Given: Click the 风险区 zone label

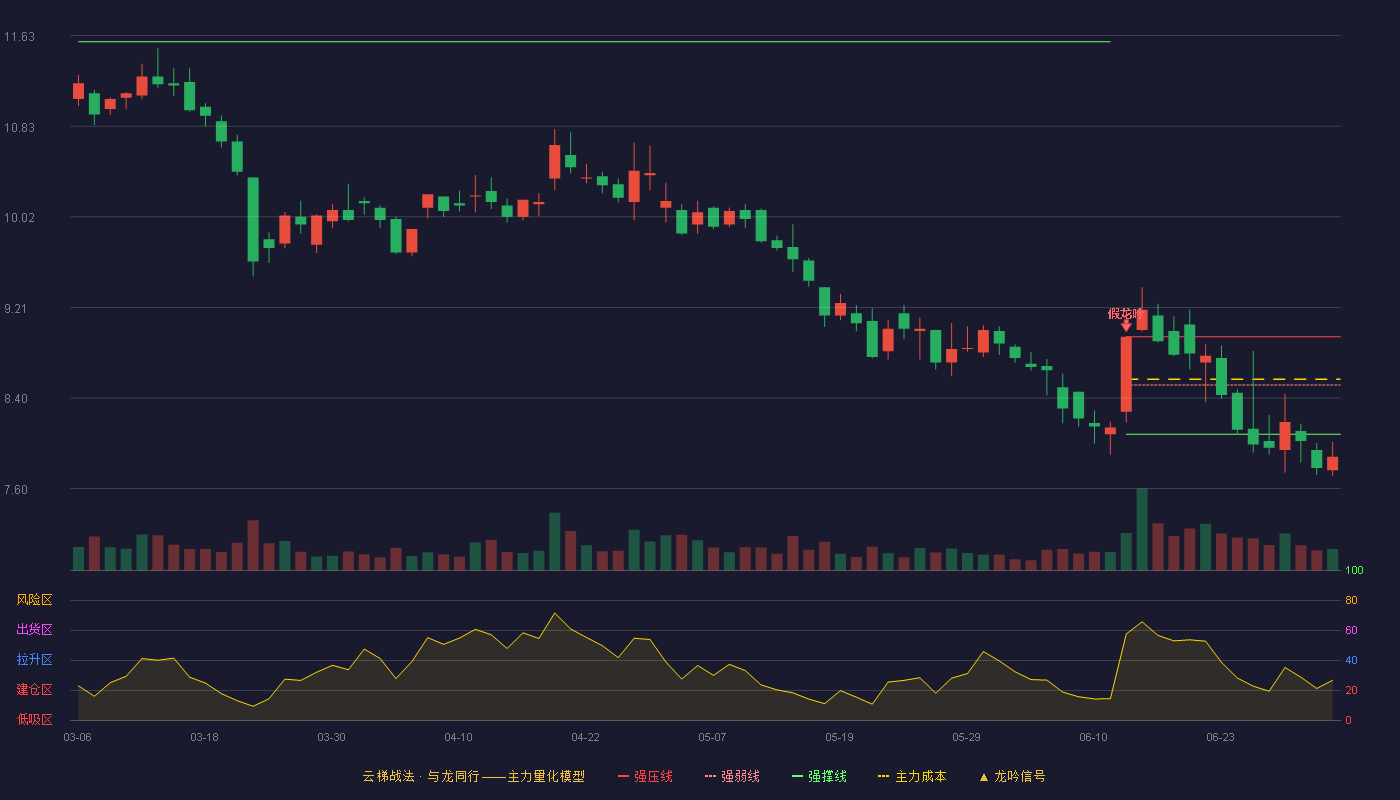Looking at the screenshot, I should [34, 600].
